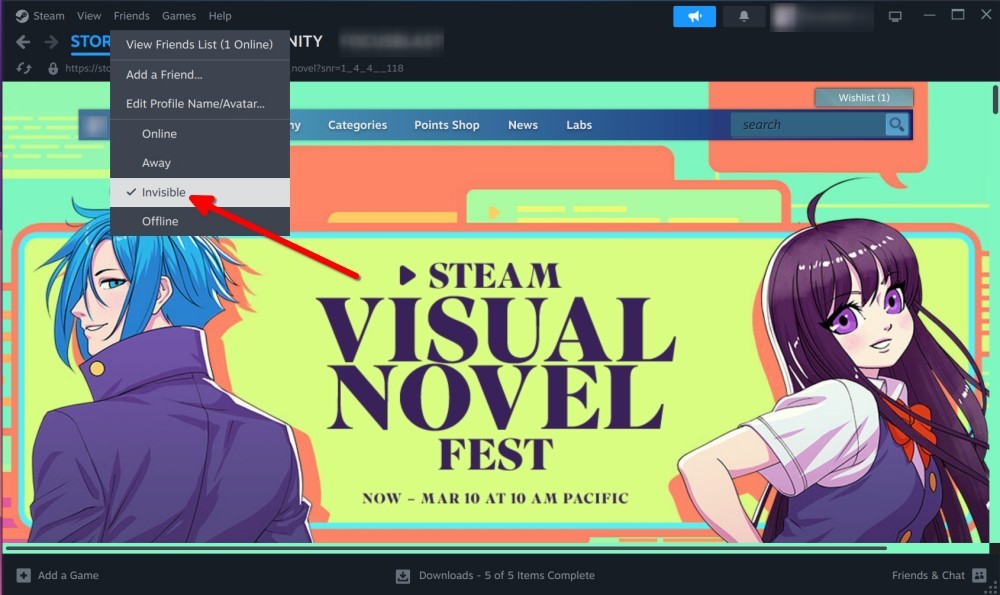Open the View menu
The height and width of the screenshot is (595, 1000).
(x=89, y=16)
